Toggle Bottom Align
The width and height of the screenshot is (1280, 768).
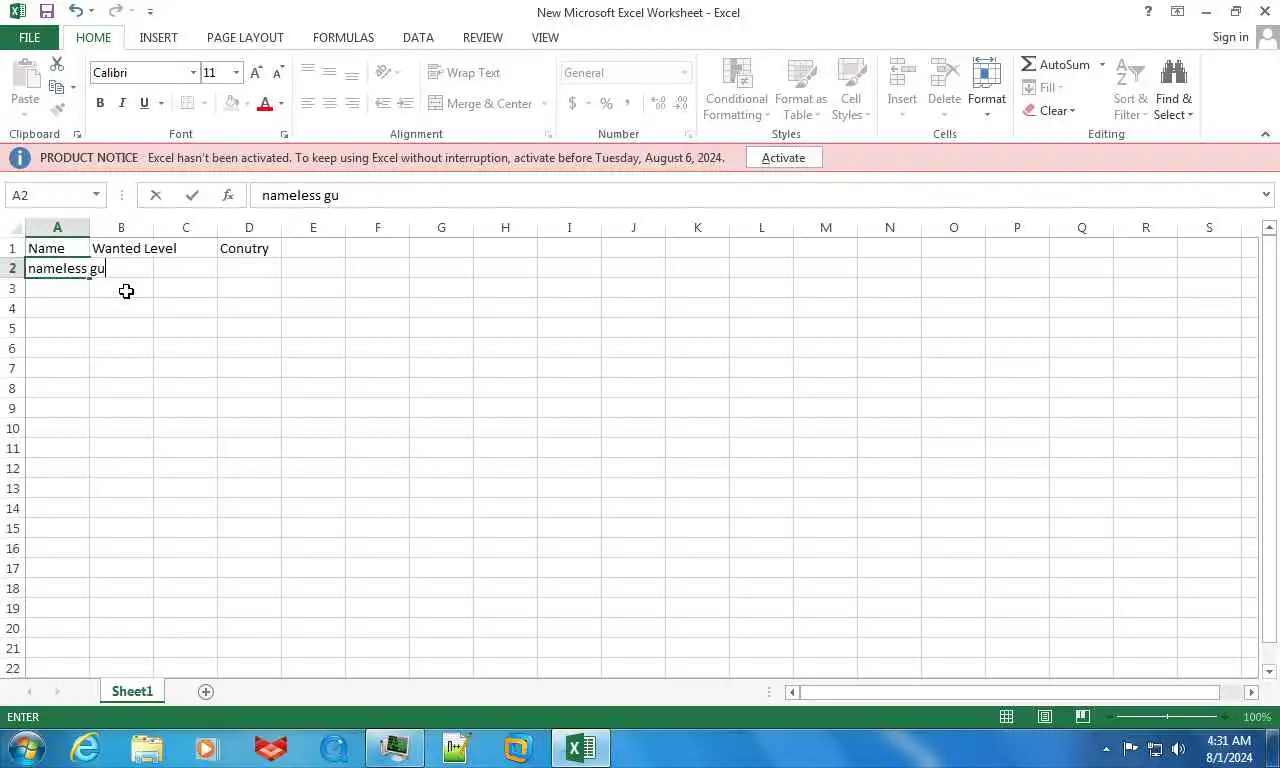[352, 73]
